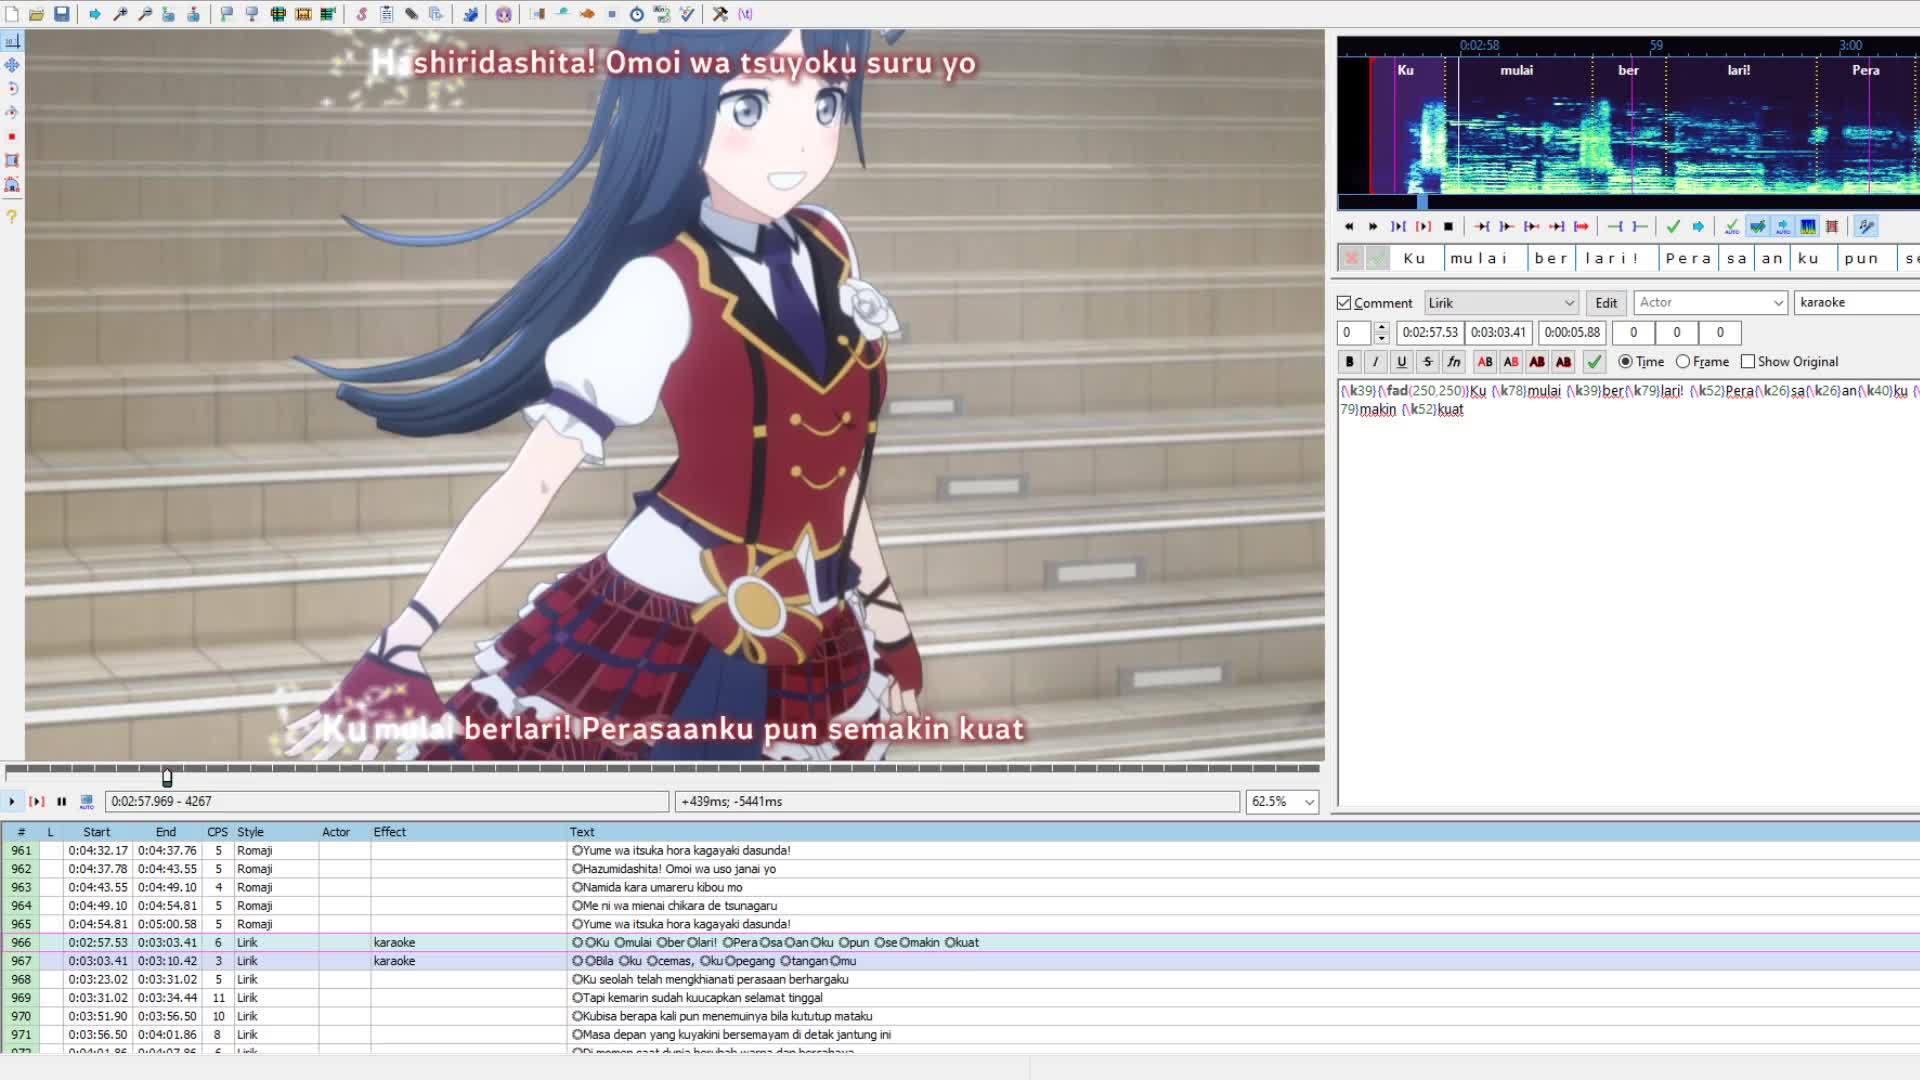
Task: Commit audio changes with the green checkmark
Action: (x=1673, y=227)
